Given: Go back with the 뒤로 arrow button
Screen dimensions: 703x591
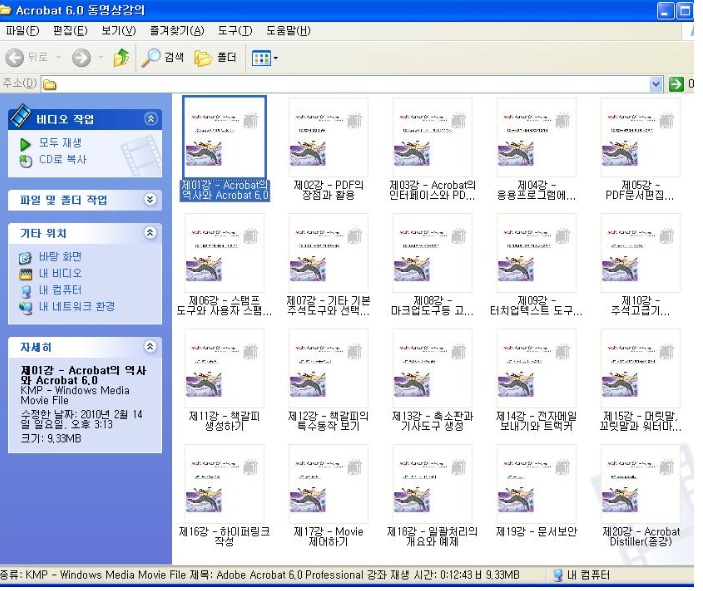Looking at the screenshot, I should click(x=26, y=57).
